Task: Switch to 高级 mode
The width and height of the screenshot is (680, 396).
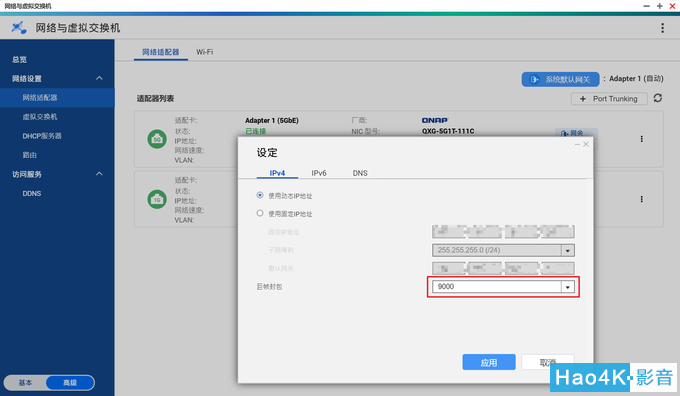Action: [70, 383]
